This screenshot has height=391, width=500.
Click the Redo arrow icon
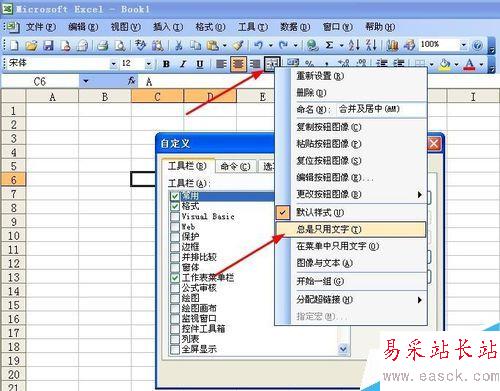283,45
